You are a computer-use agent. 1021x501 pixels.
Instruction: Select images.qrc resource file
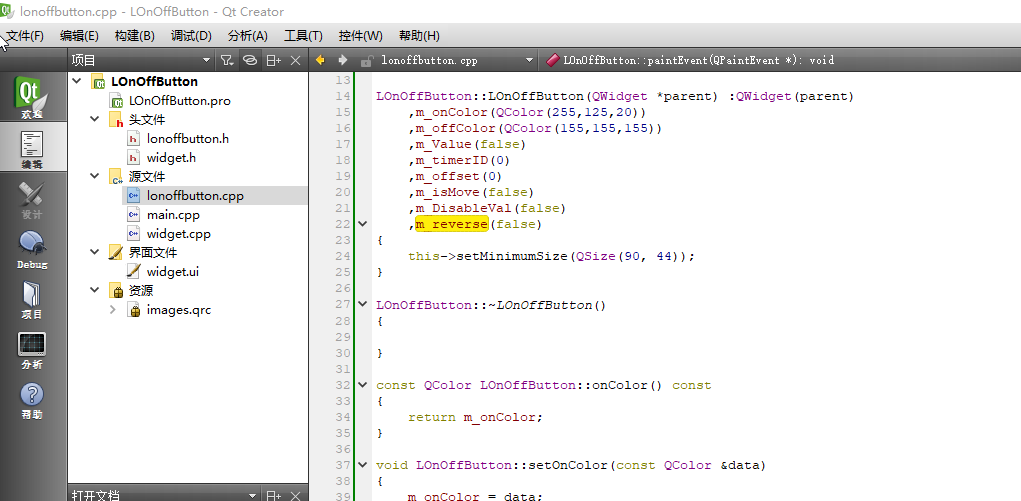[178, 309]
